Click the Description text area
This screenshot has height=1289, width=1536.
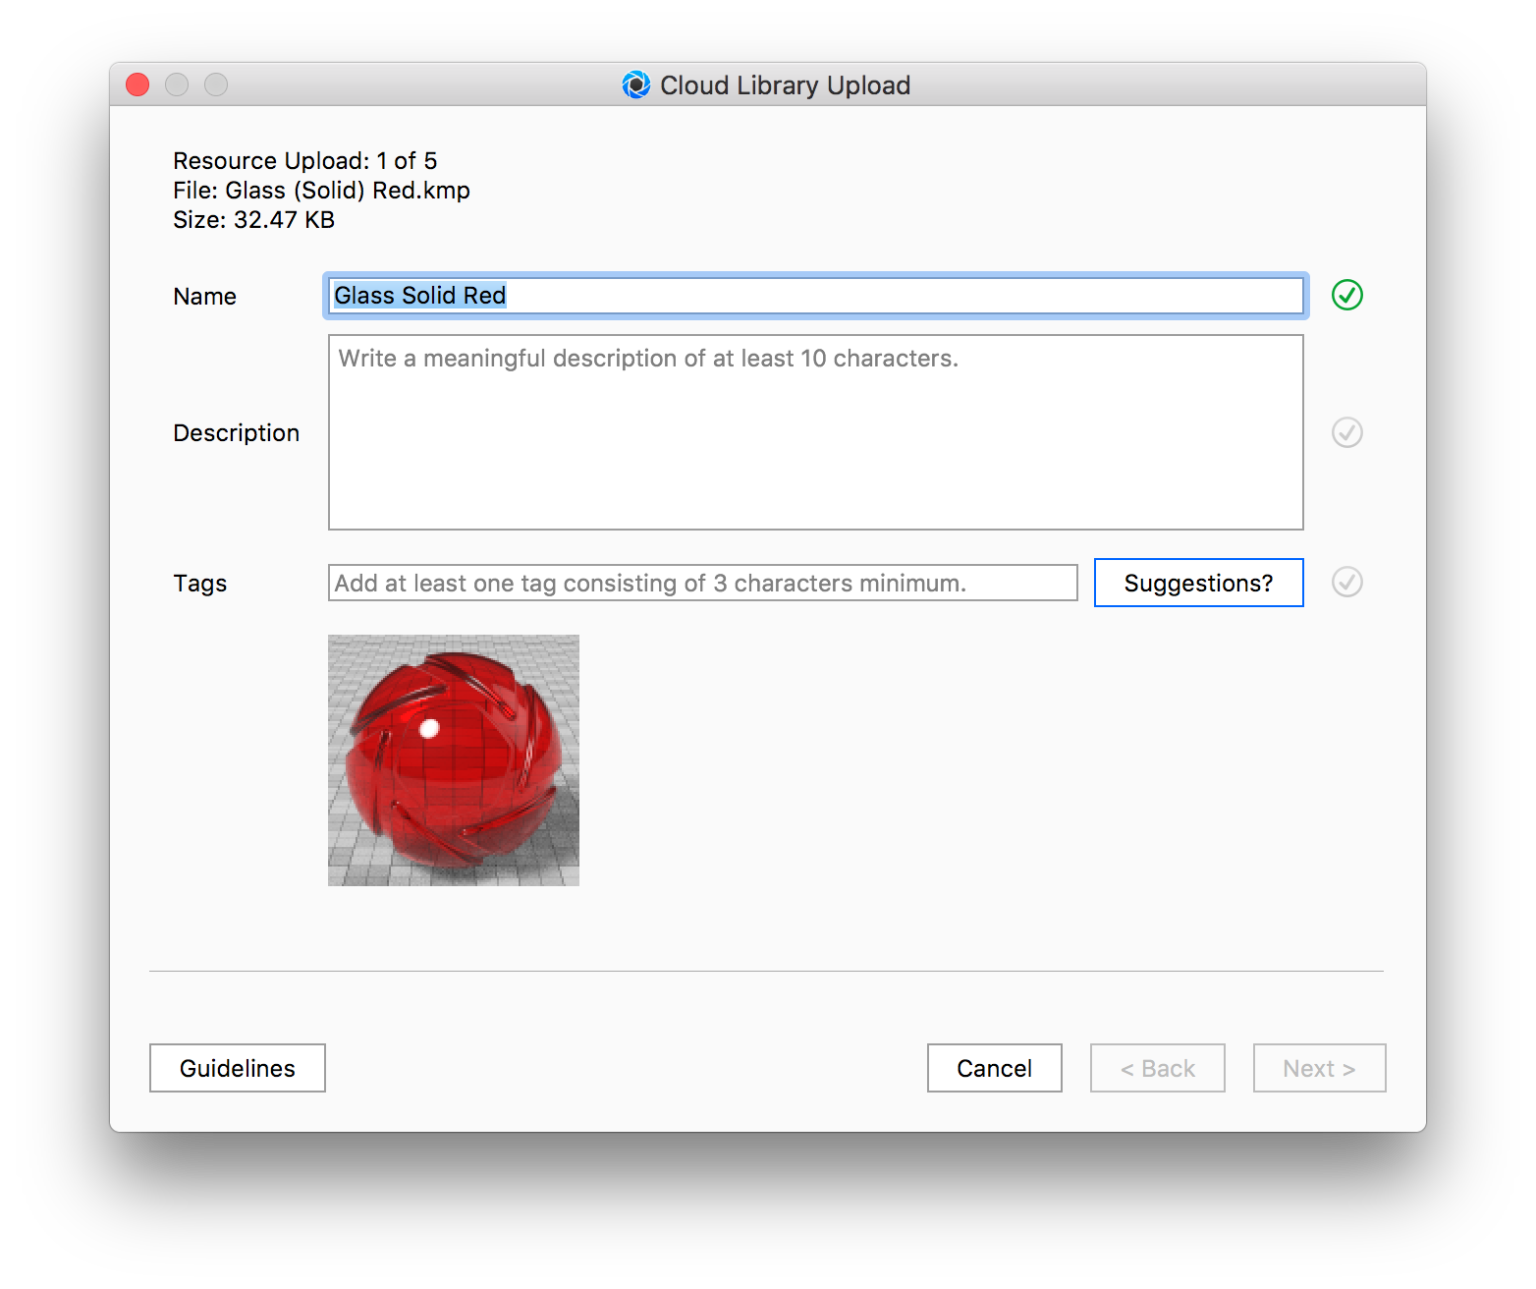coord(815,432)
